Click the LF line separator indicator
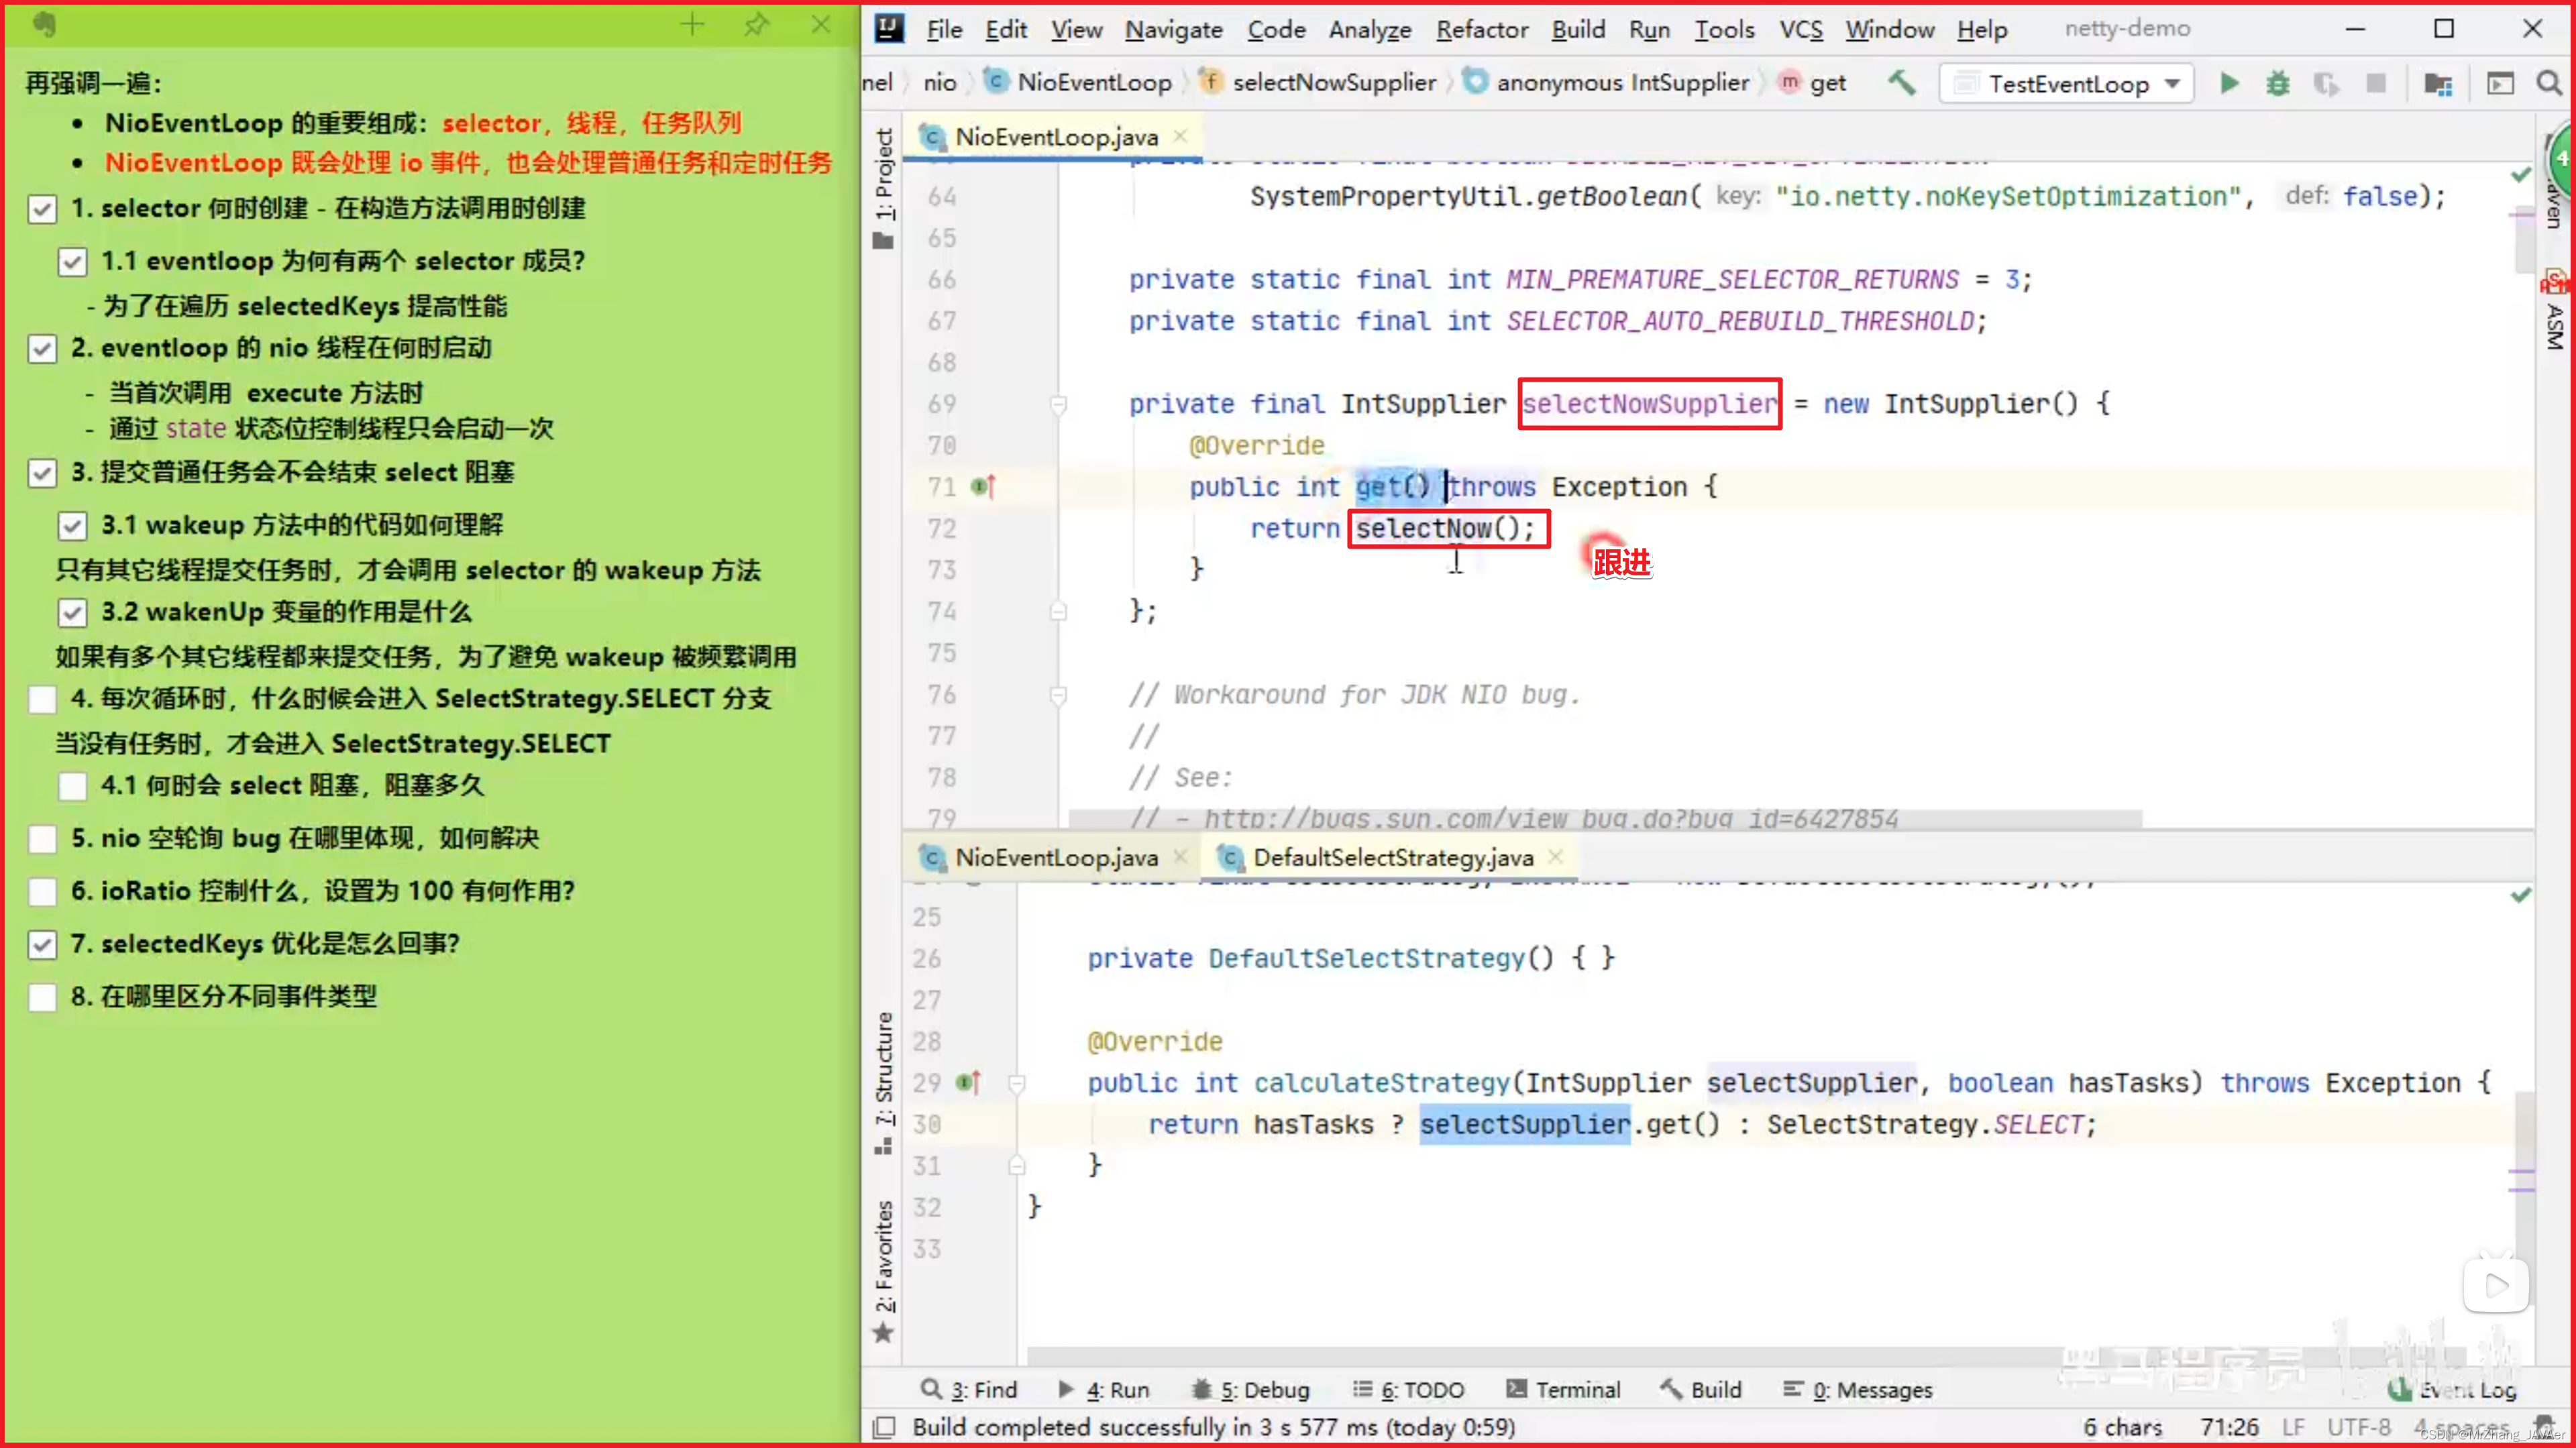Viewport: 2576px width, 1448px height. [x=2294, y=1427]
